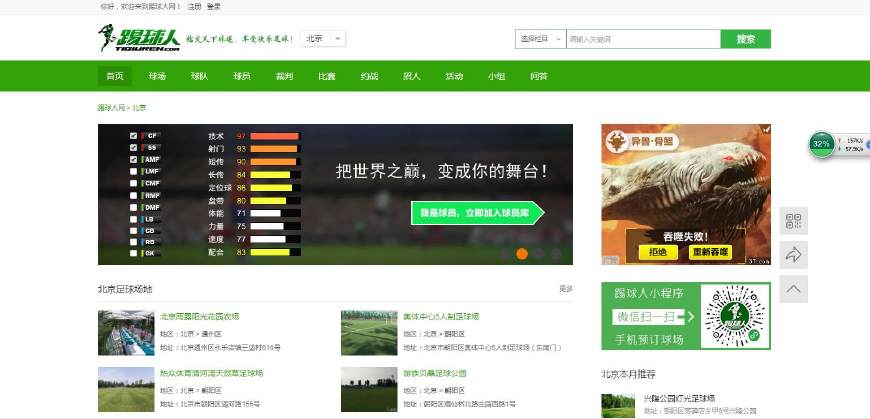This screenshot has height=419, width=870.
Task: Toggle the AMF position checkbox
Action: 133,159
